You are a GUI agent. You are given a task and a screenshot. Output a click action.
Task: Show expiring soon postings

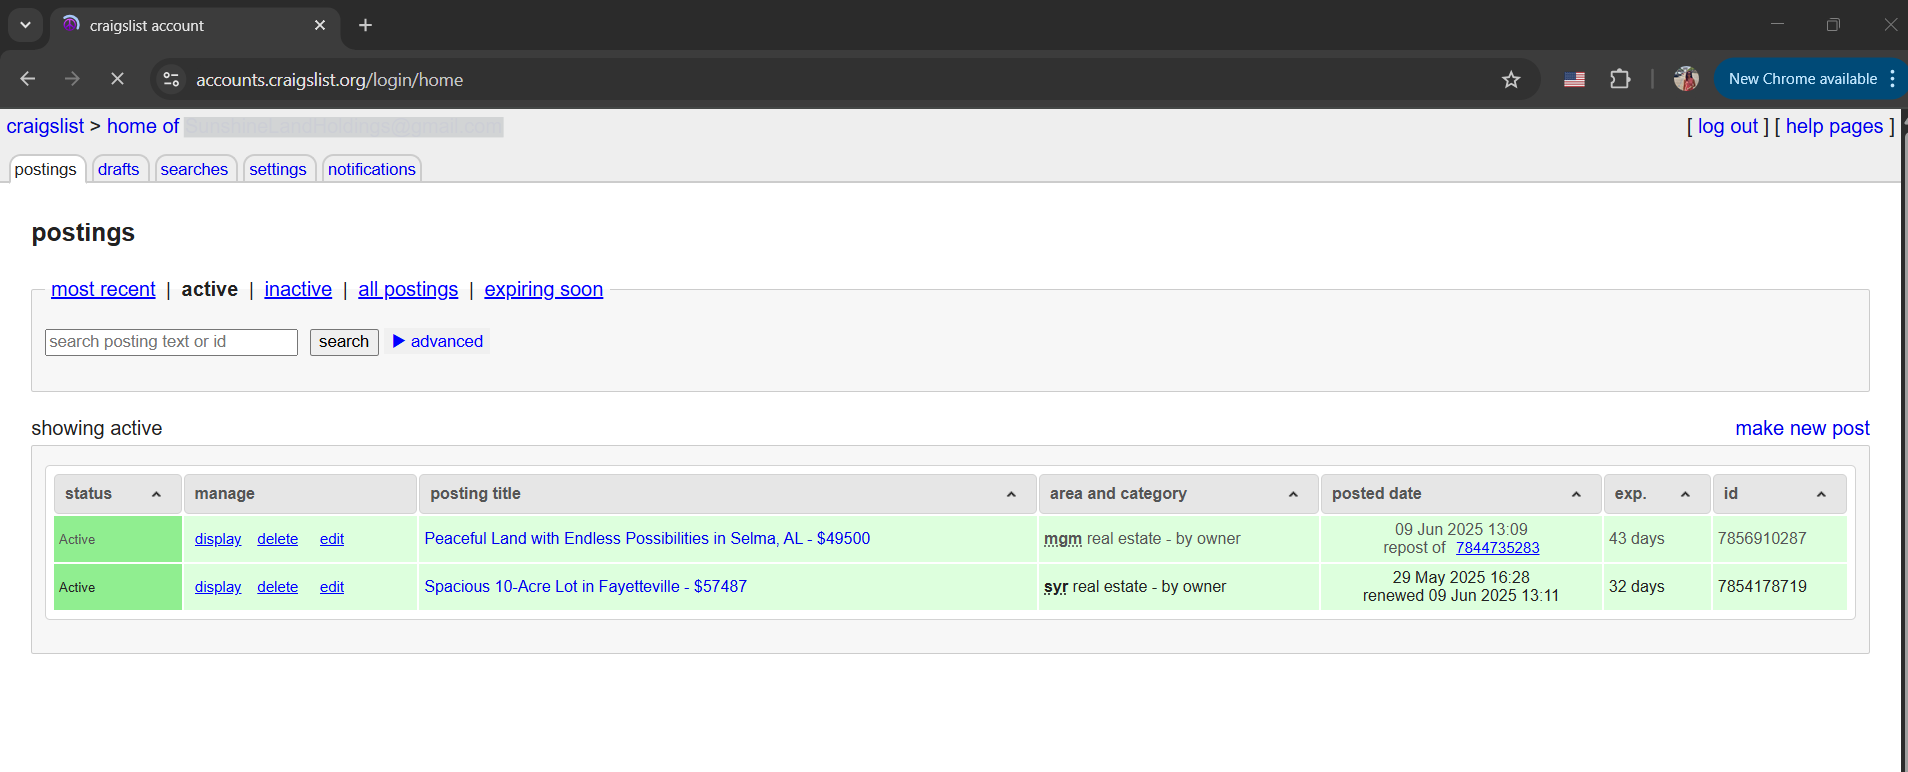click(544, 289)
